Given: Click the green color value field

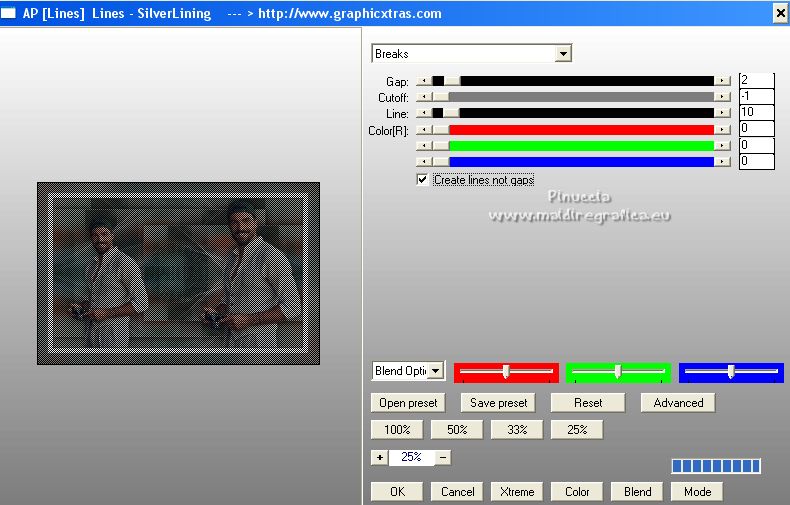Looking at the screenshot, I should click(756, 145).
